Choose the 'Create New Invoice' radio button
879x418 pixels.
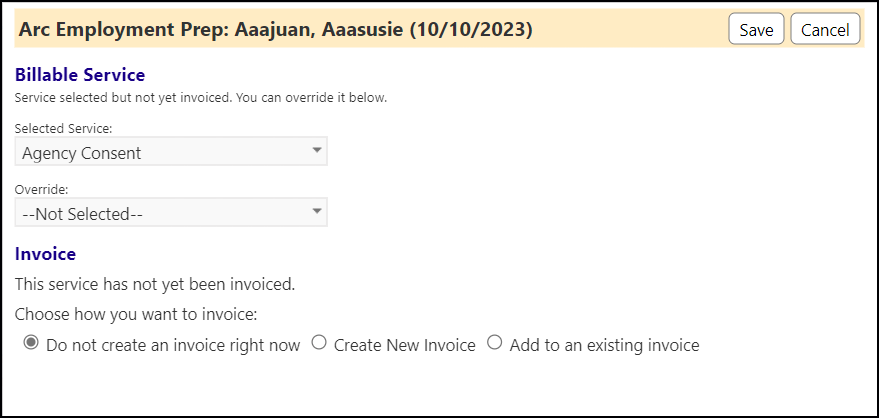[319, 343]
